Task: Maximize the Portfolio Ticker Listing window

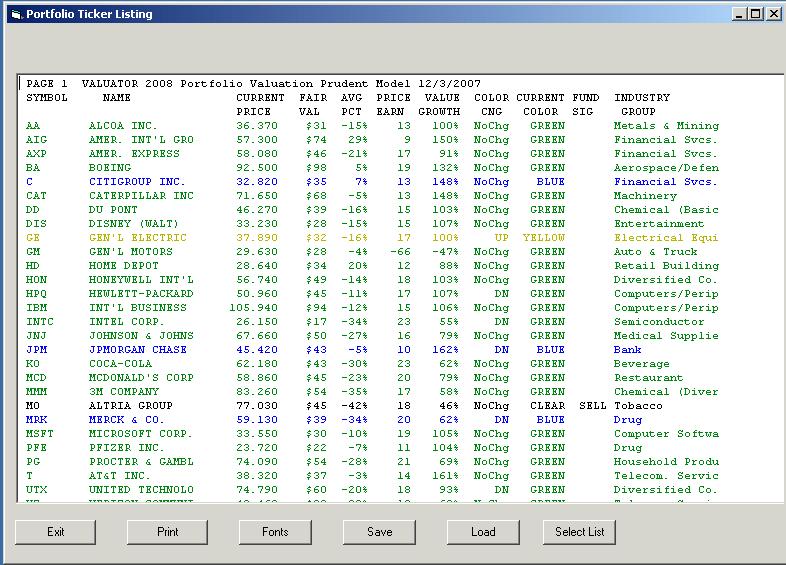Action: pyautogui.click(x=755, y=14)
